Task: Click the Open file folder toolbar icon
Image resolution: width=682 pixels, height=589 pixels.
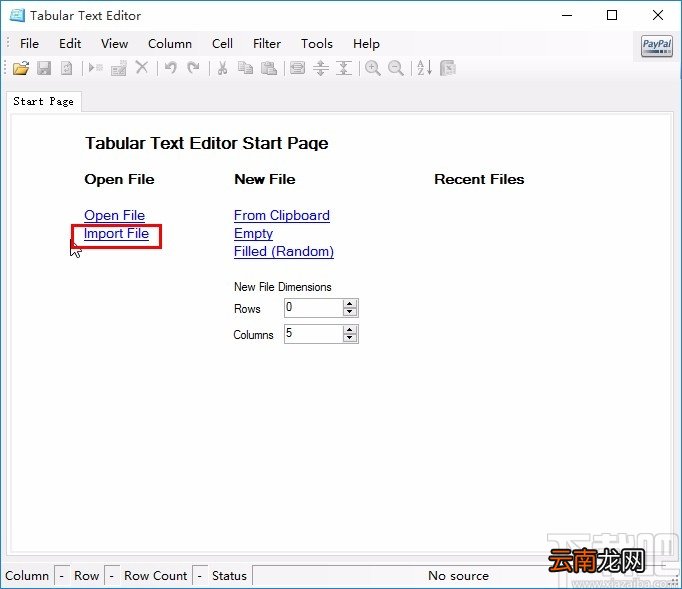Action: coord(21,68)
